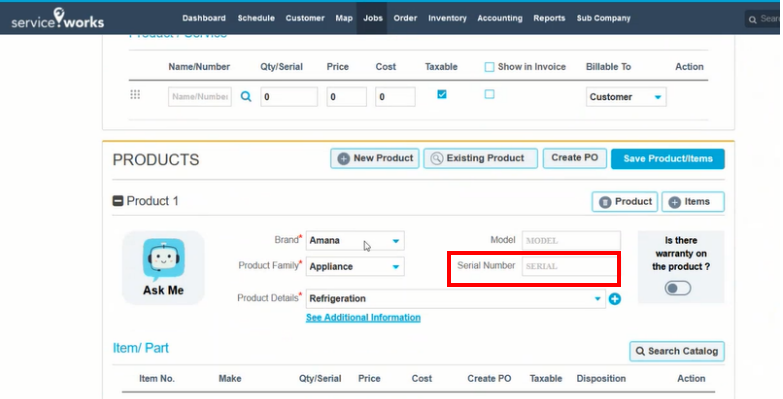Screen dimensions: 783x399
Task: Click Save Product/Items
Action: point(668,158)
